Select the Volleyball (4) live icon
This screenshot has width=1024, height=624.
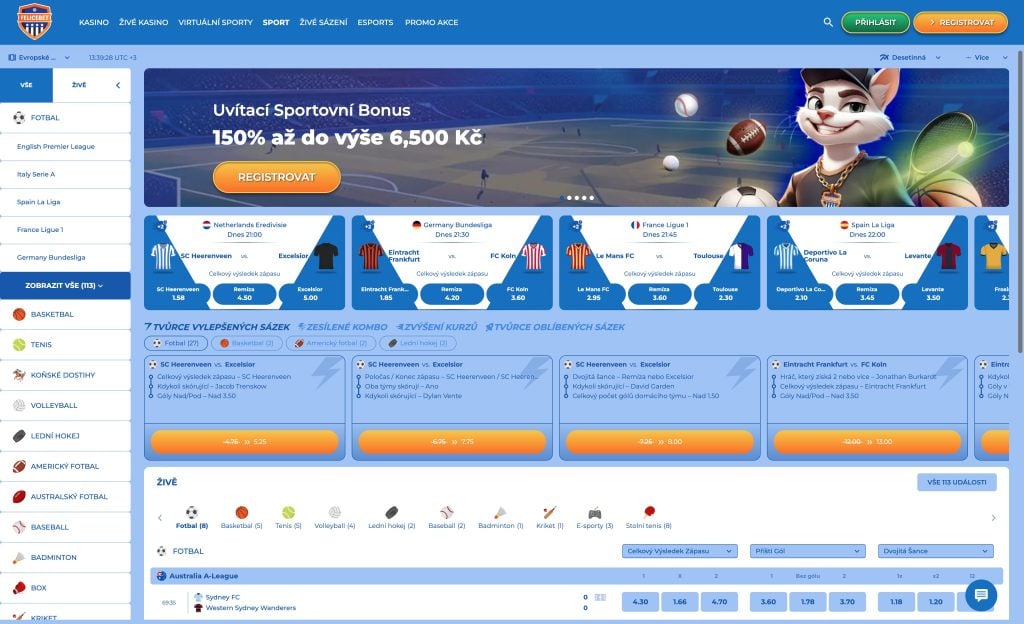click(334, 512)
